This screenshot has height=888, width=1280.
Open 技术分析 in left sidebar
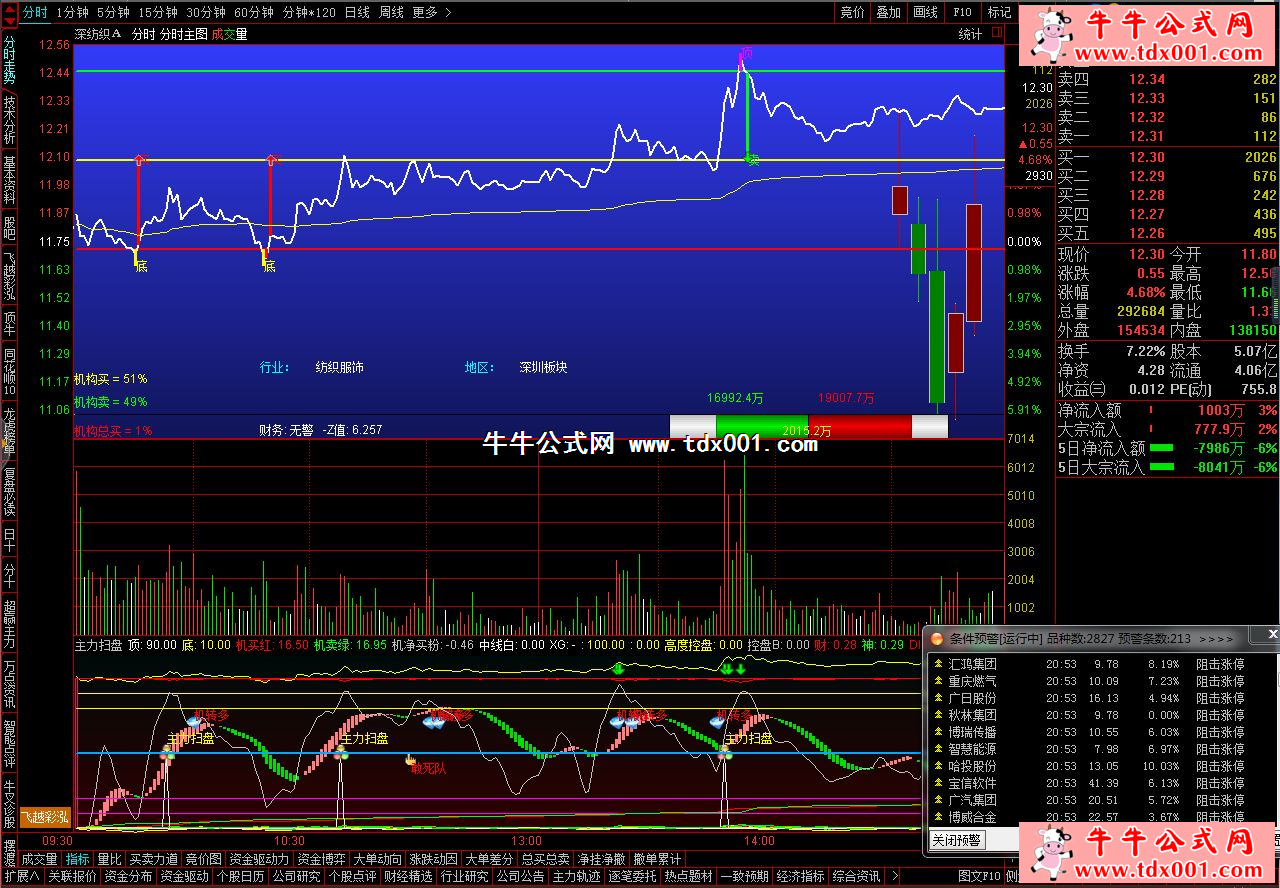pyautogui.click(x=9, y=120)
